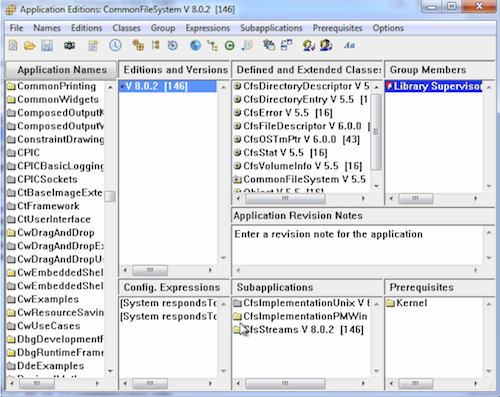The height and width of the screenshot is (397, 500).
Task: Click the circular clock-arrow toolbar icon
Action: click(173, 45)
